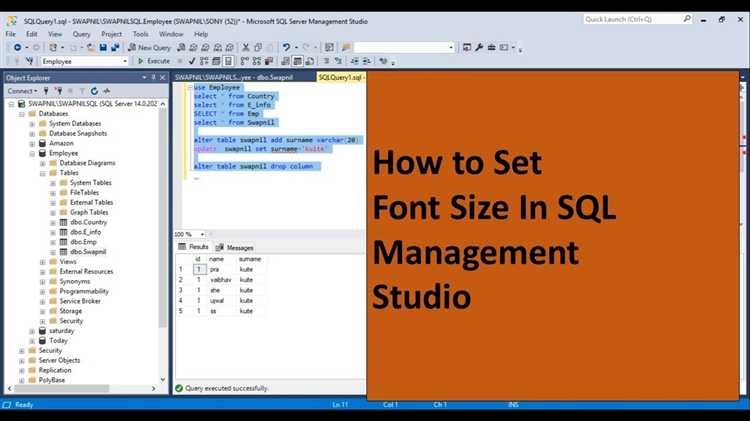Click the Execute query button
This screenshot has height=421, width=750.
tap(154, 61)
